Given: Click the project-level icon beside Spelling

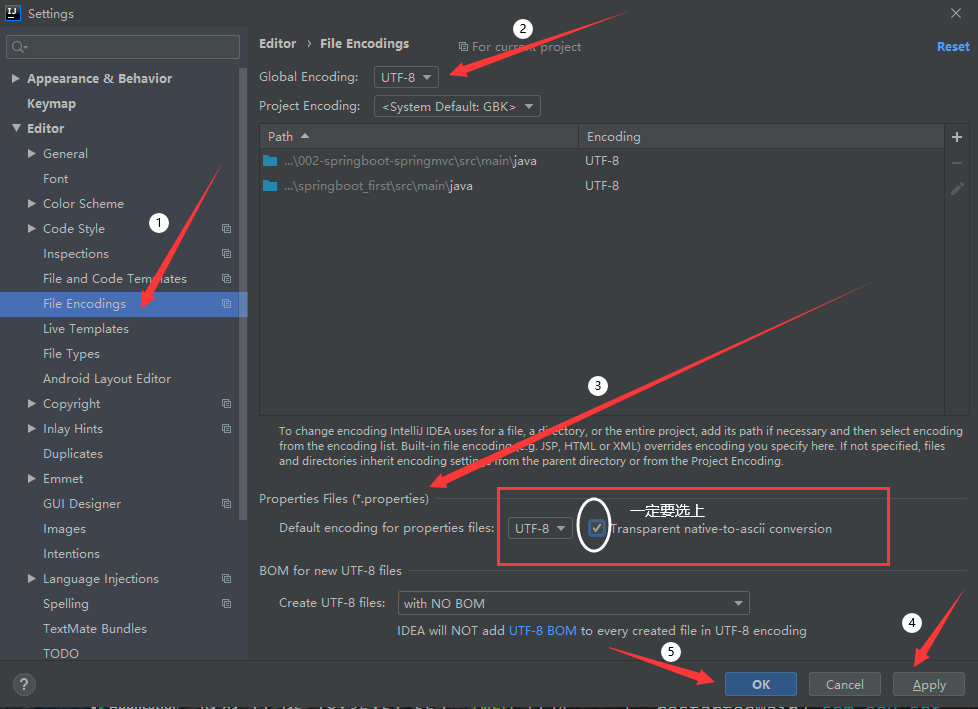Looking at the screenshot, I should (x=226, y=604).
